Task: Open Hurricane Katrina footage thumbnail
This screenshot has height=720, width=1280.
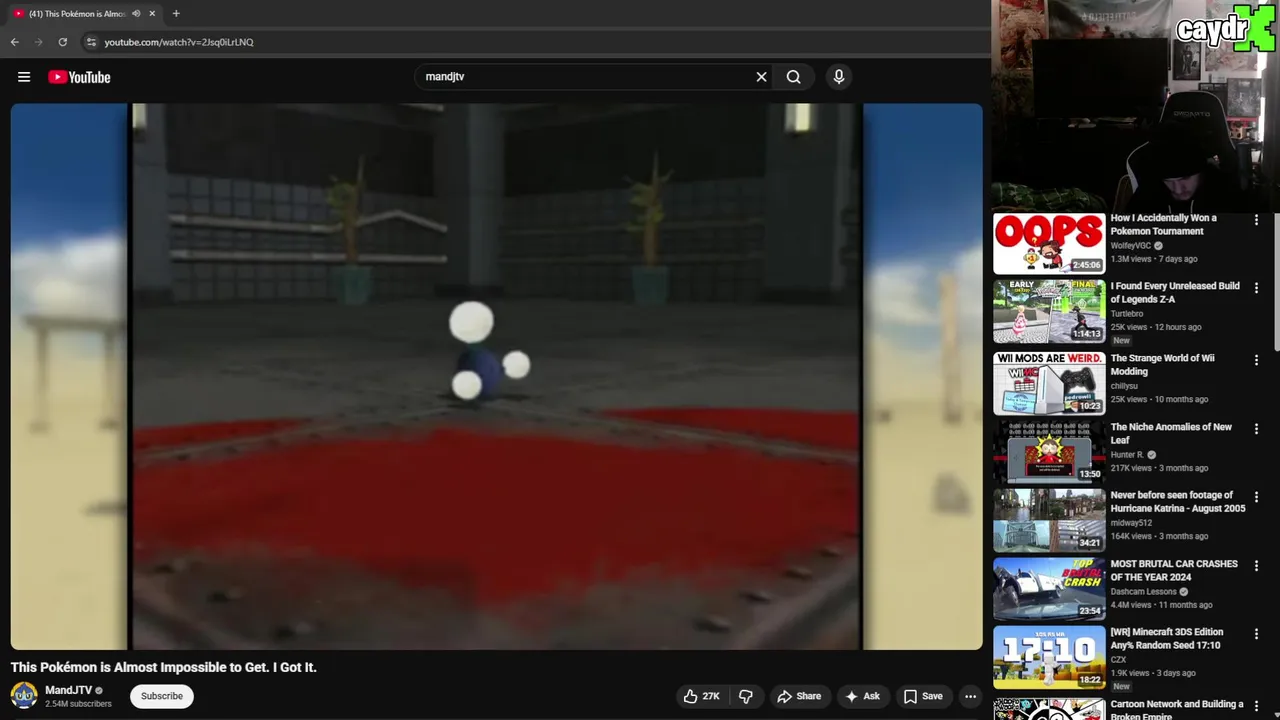Action: 1049,520
